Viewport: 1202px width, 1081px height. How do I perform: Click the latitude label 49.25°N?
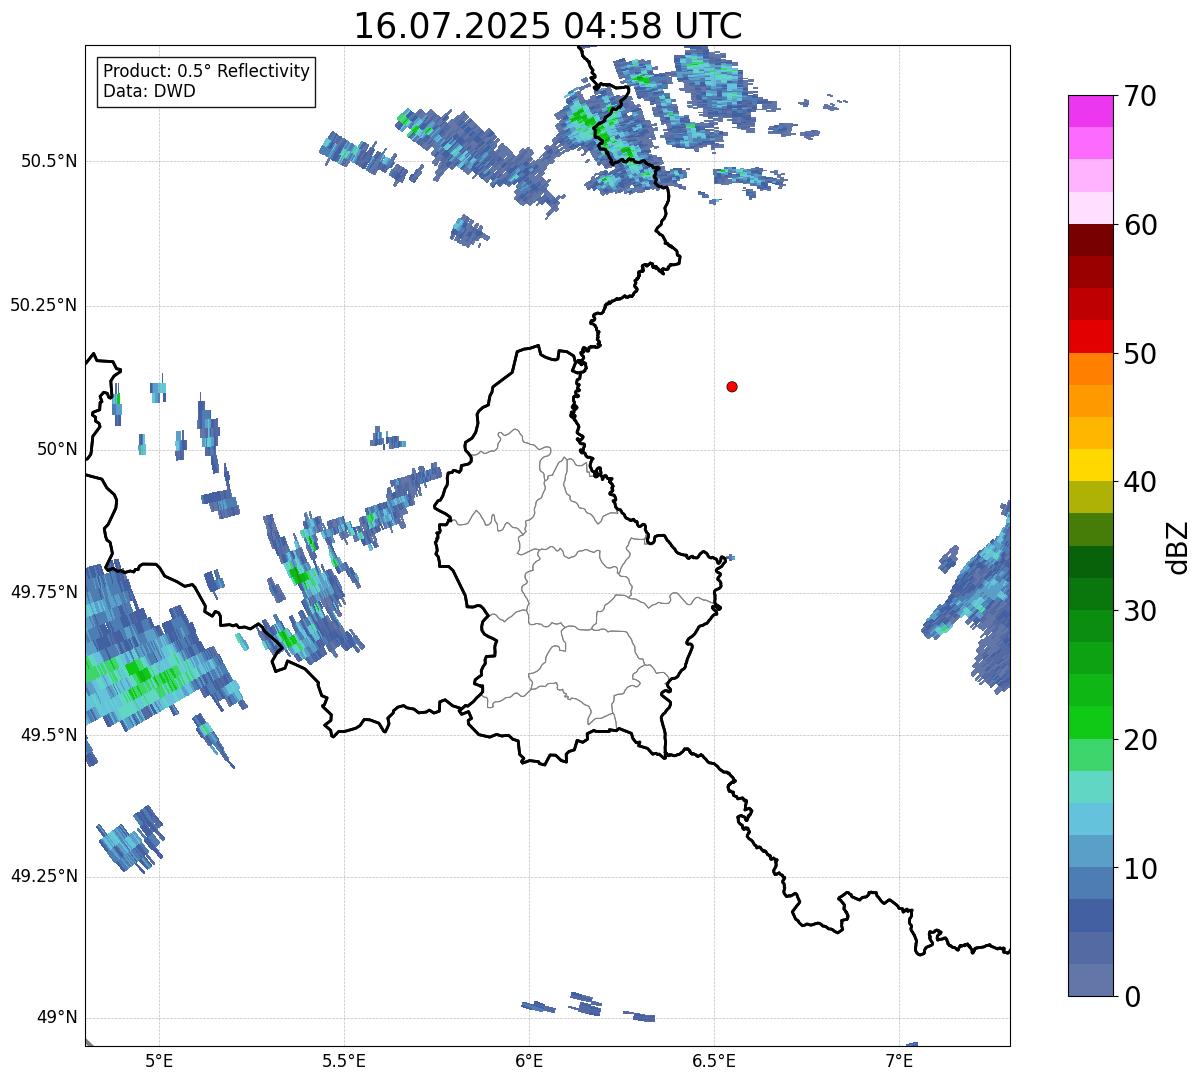click(43, 876)
